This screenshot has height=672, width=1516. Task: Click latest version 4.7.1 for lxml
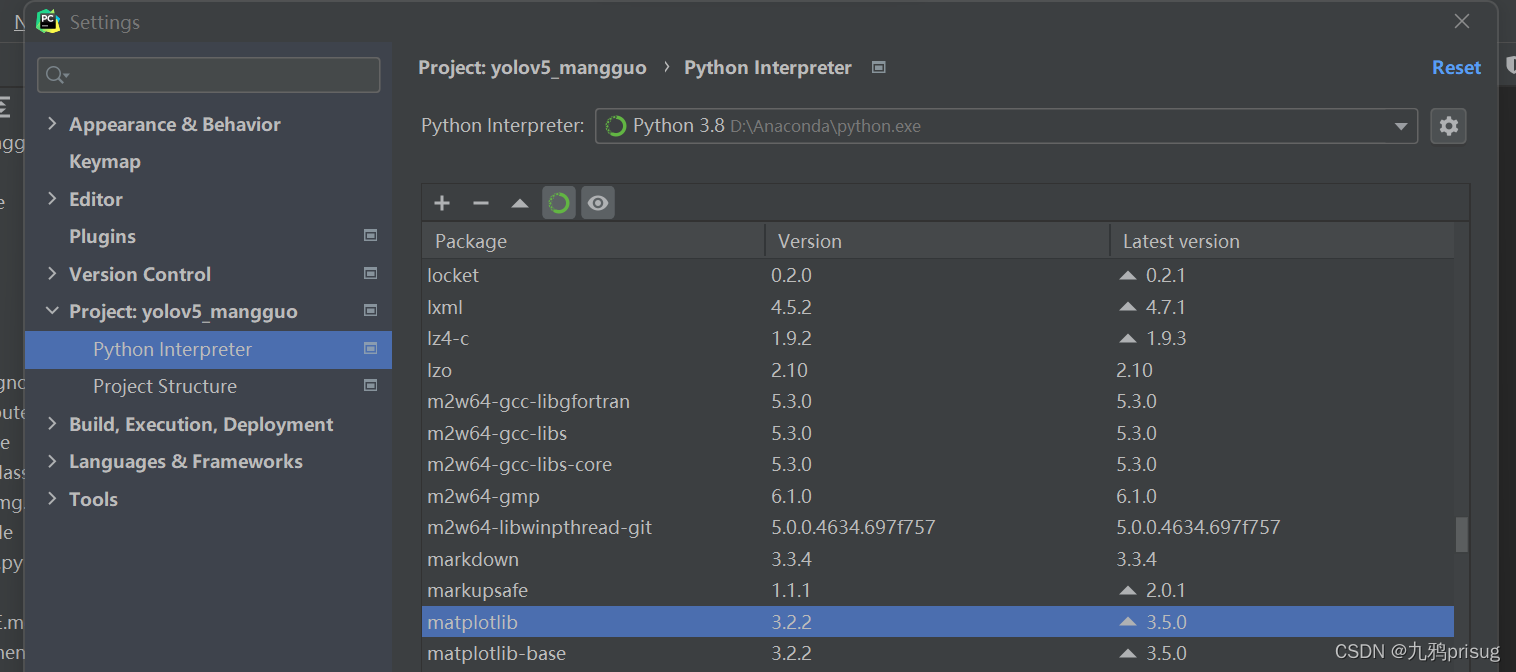[1166, 307]
